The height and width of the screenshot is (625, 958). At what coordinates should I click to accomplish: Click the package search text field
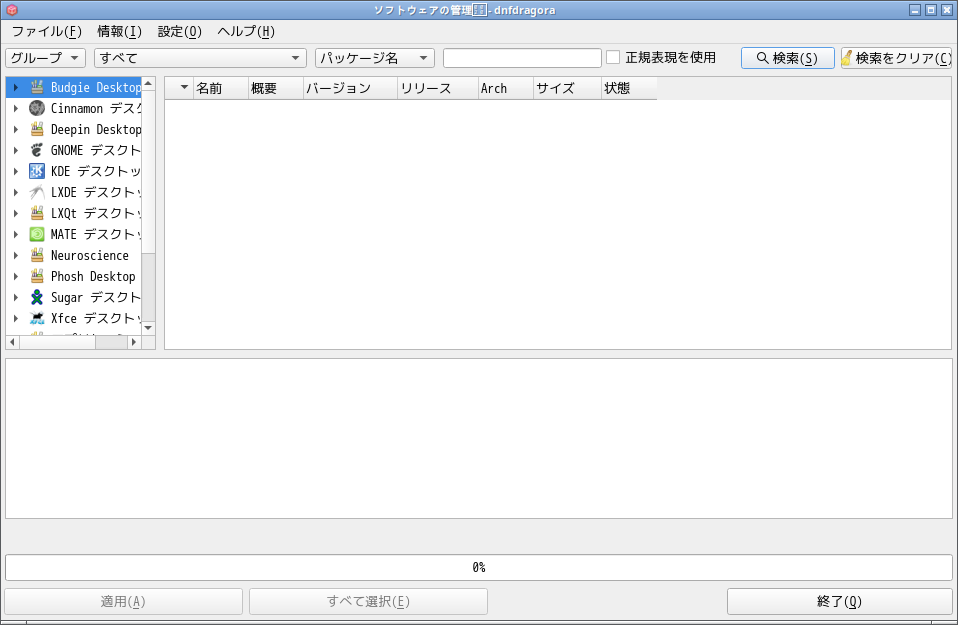[522, 58]
